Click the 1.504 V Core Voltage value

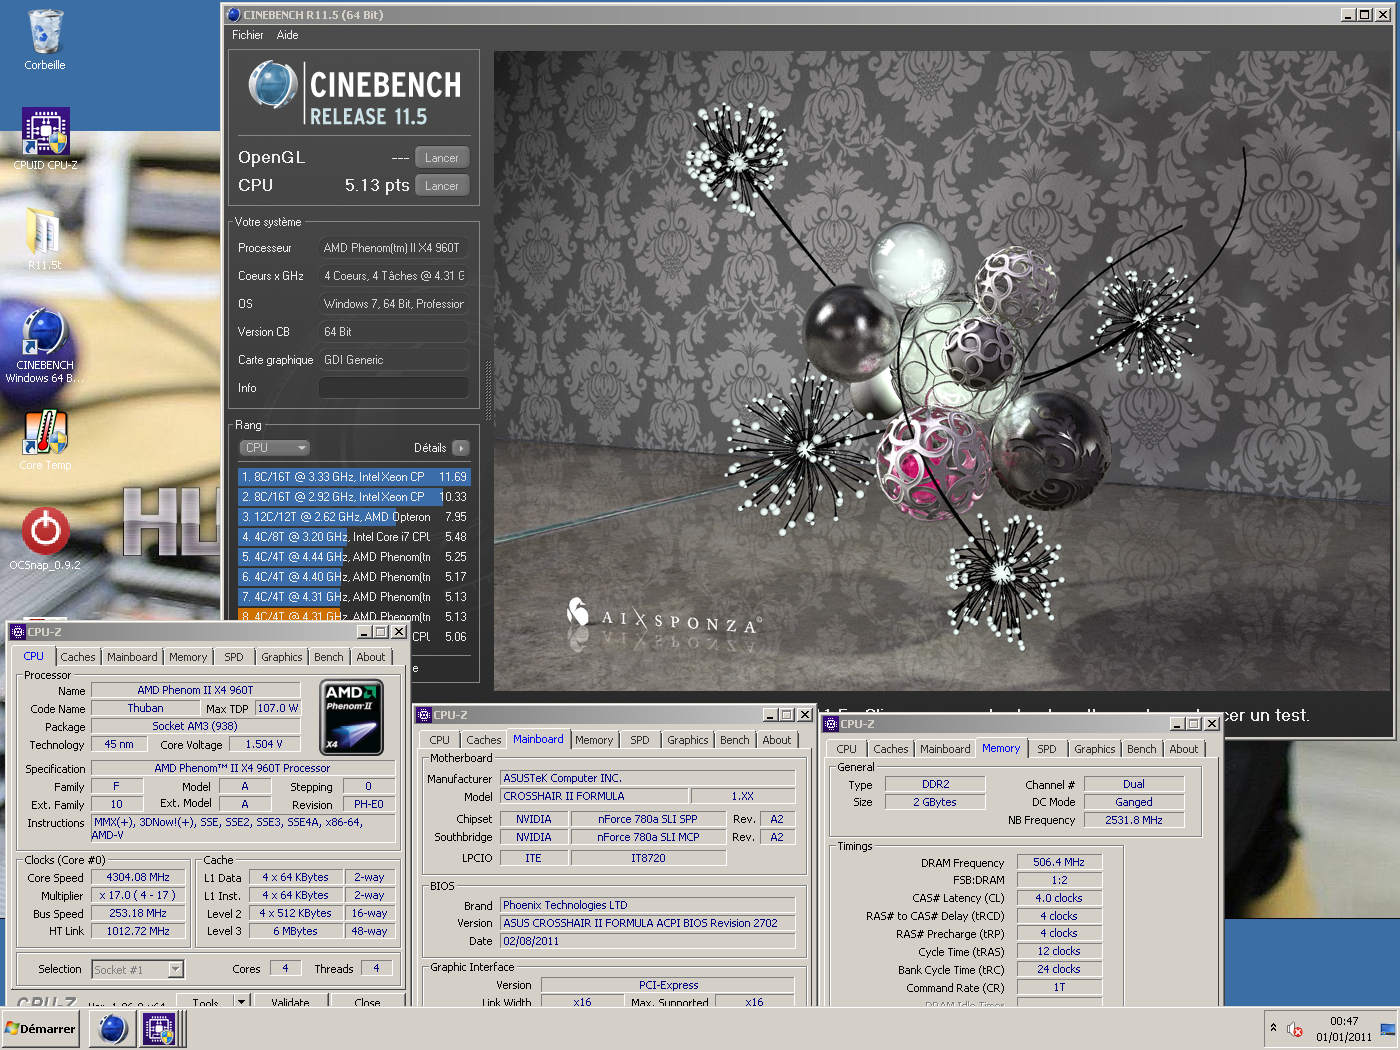tap(264, 744)
